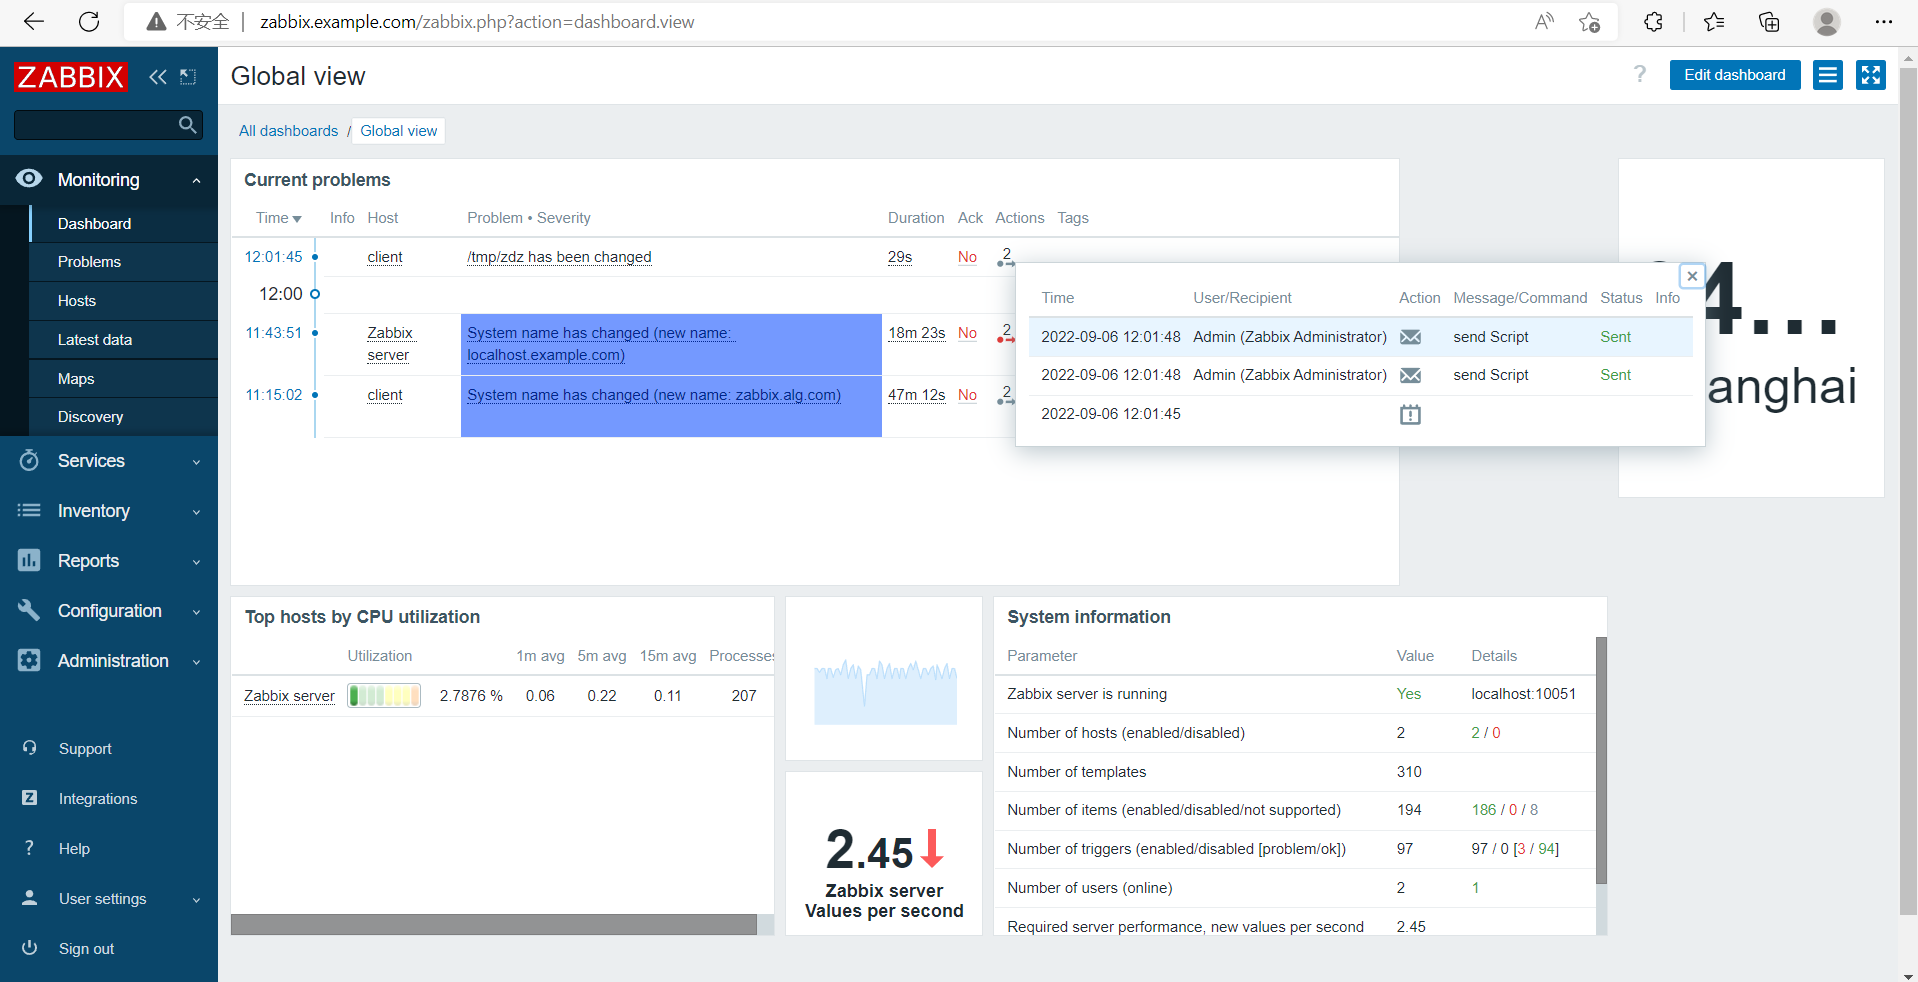Screen dimensions: 1918x982
Task: Click the client host in the 11:15:02 row
Action: pos(385,395)
